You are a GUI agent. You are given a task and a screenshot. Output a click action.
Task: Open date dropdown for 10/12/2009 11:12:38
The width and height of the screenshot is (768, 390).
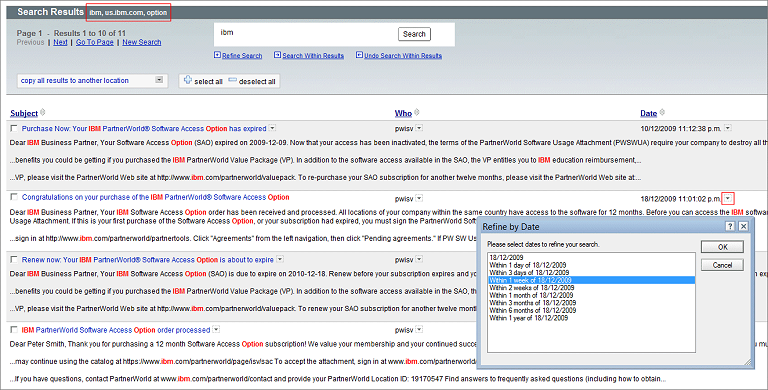coord(728,128)
